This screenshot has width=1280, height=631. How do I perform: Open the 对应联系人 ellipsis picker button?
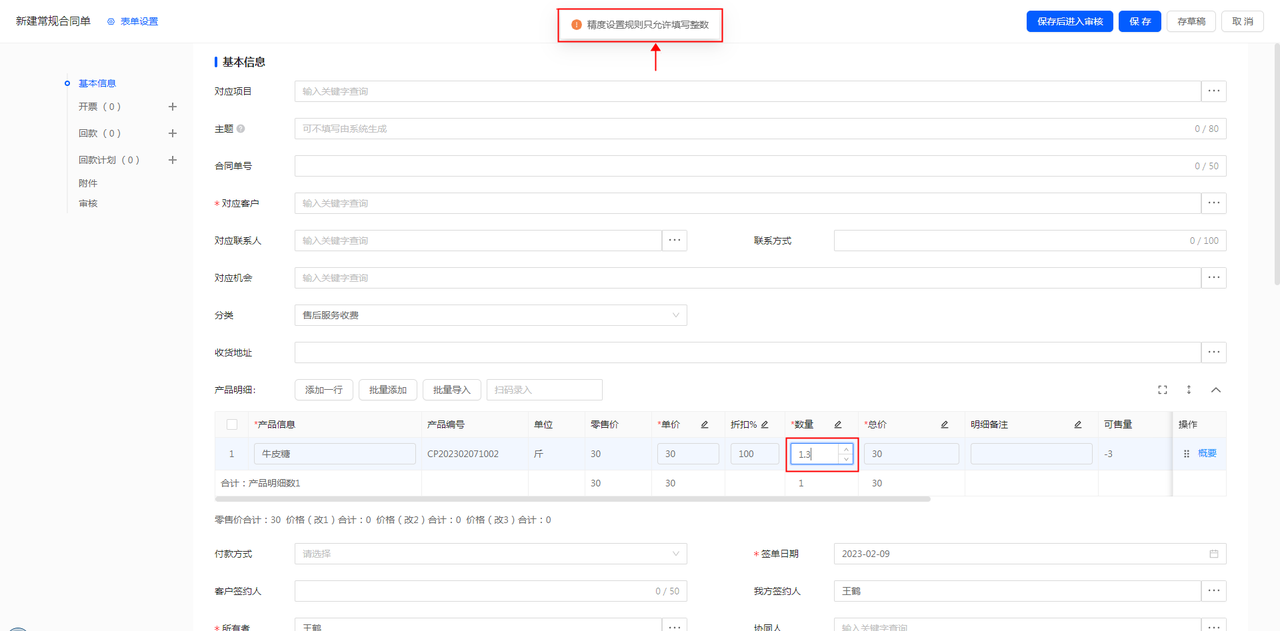pos(675,240)
